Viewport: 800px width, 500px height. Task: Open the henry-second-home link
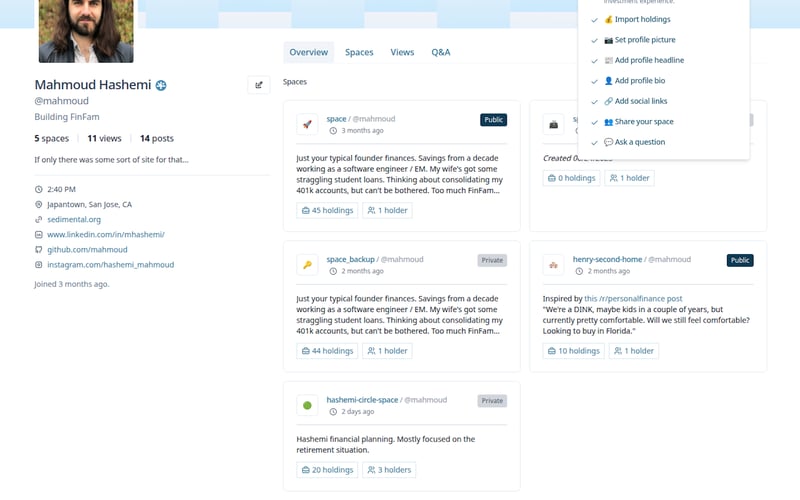pyautogui.click(x=607, y=259)
